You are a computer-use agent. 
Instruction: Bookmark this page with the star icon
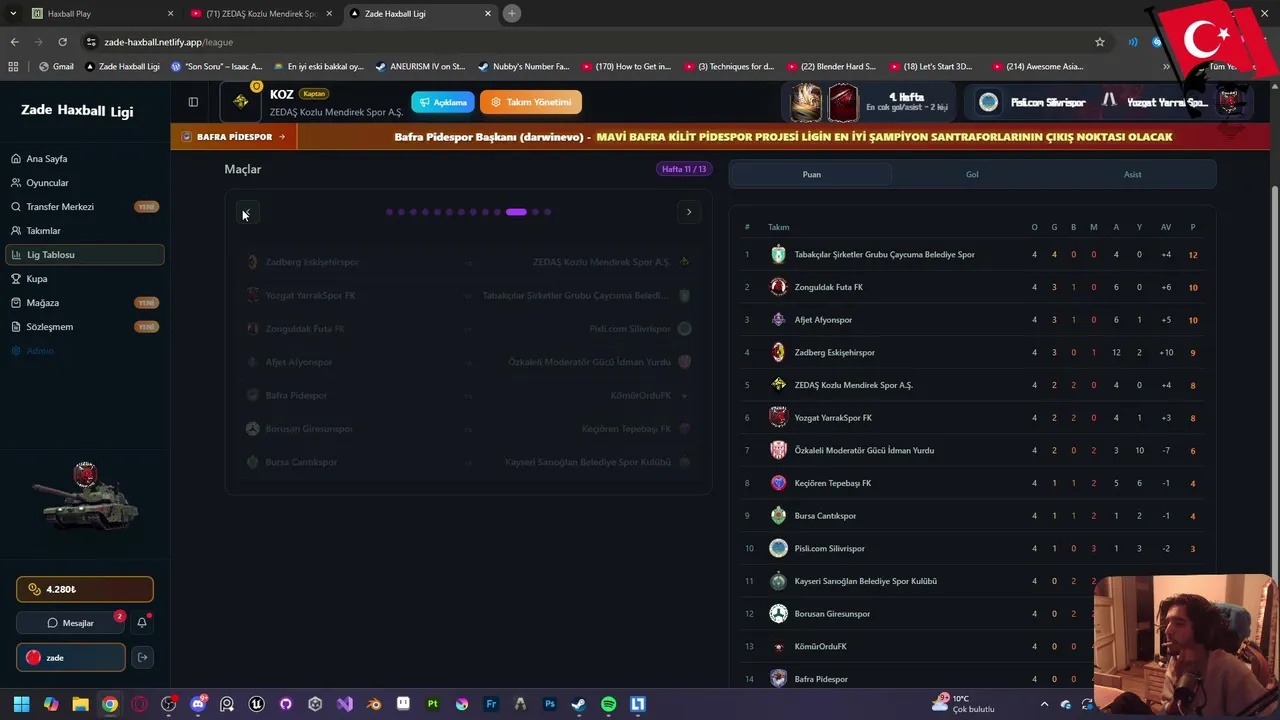point(1100,42)
